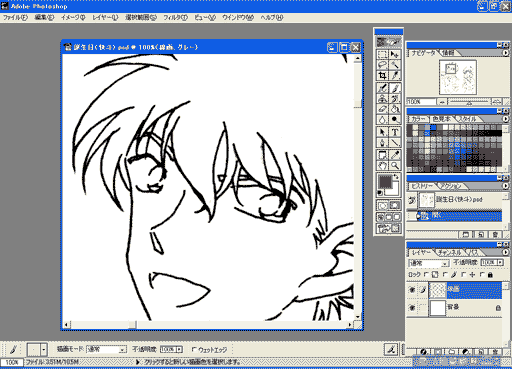This screenshot has height=369, width=512.
Task: Open Navigator palette flyout menu arrow
Action: click(x=505, y=53)
